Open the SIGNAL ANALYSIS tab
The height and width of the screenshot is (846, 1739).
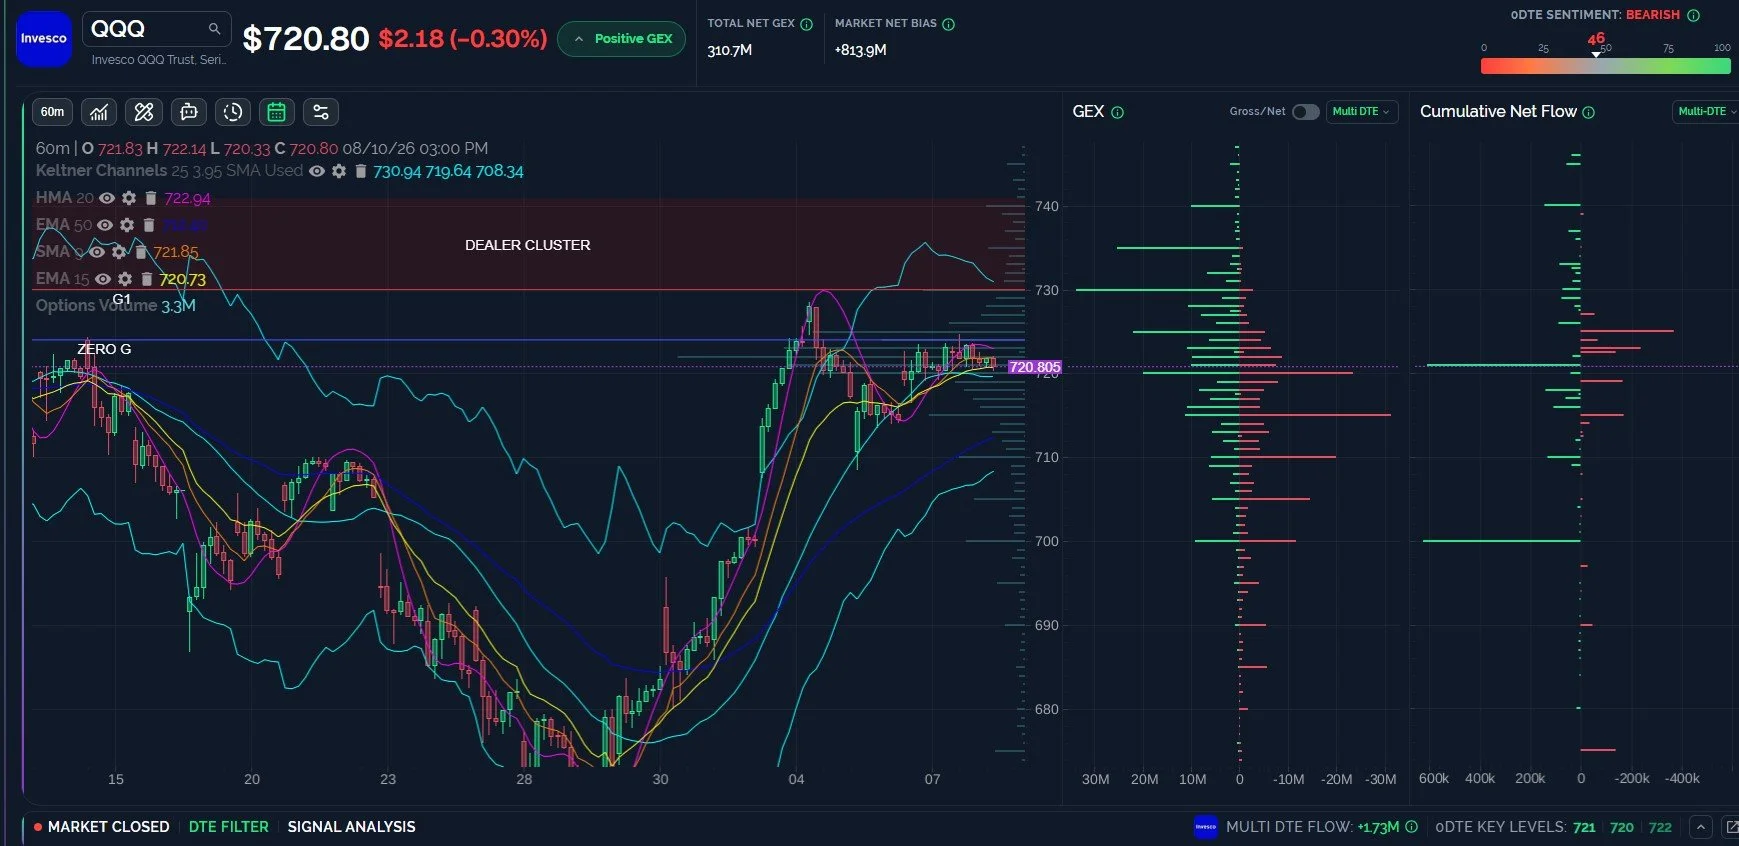coord(351,827)
